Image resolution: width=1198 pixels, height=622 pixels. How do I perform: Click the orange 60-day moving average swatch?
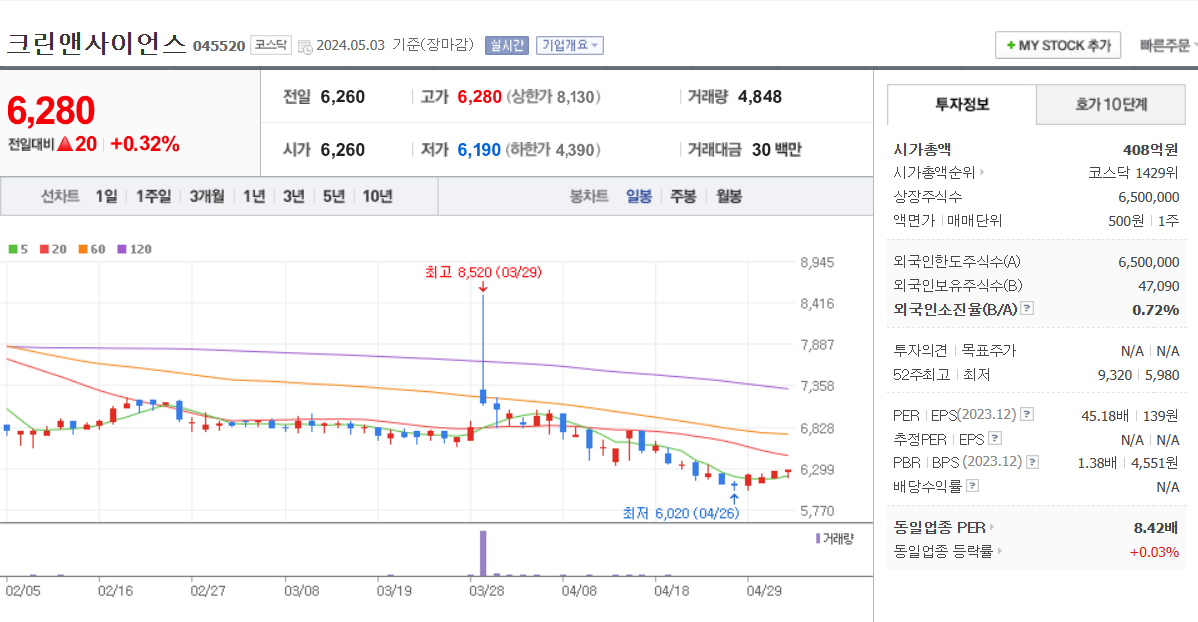coord(83,249)
